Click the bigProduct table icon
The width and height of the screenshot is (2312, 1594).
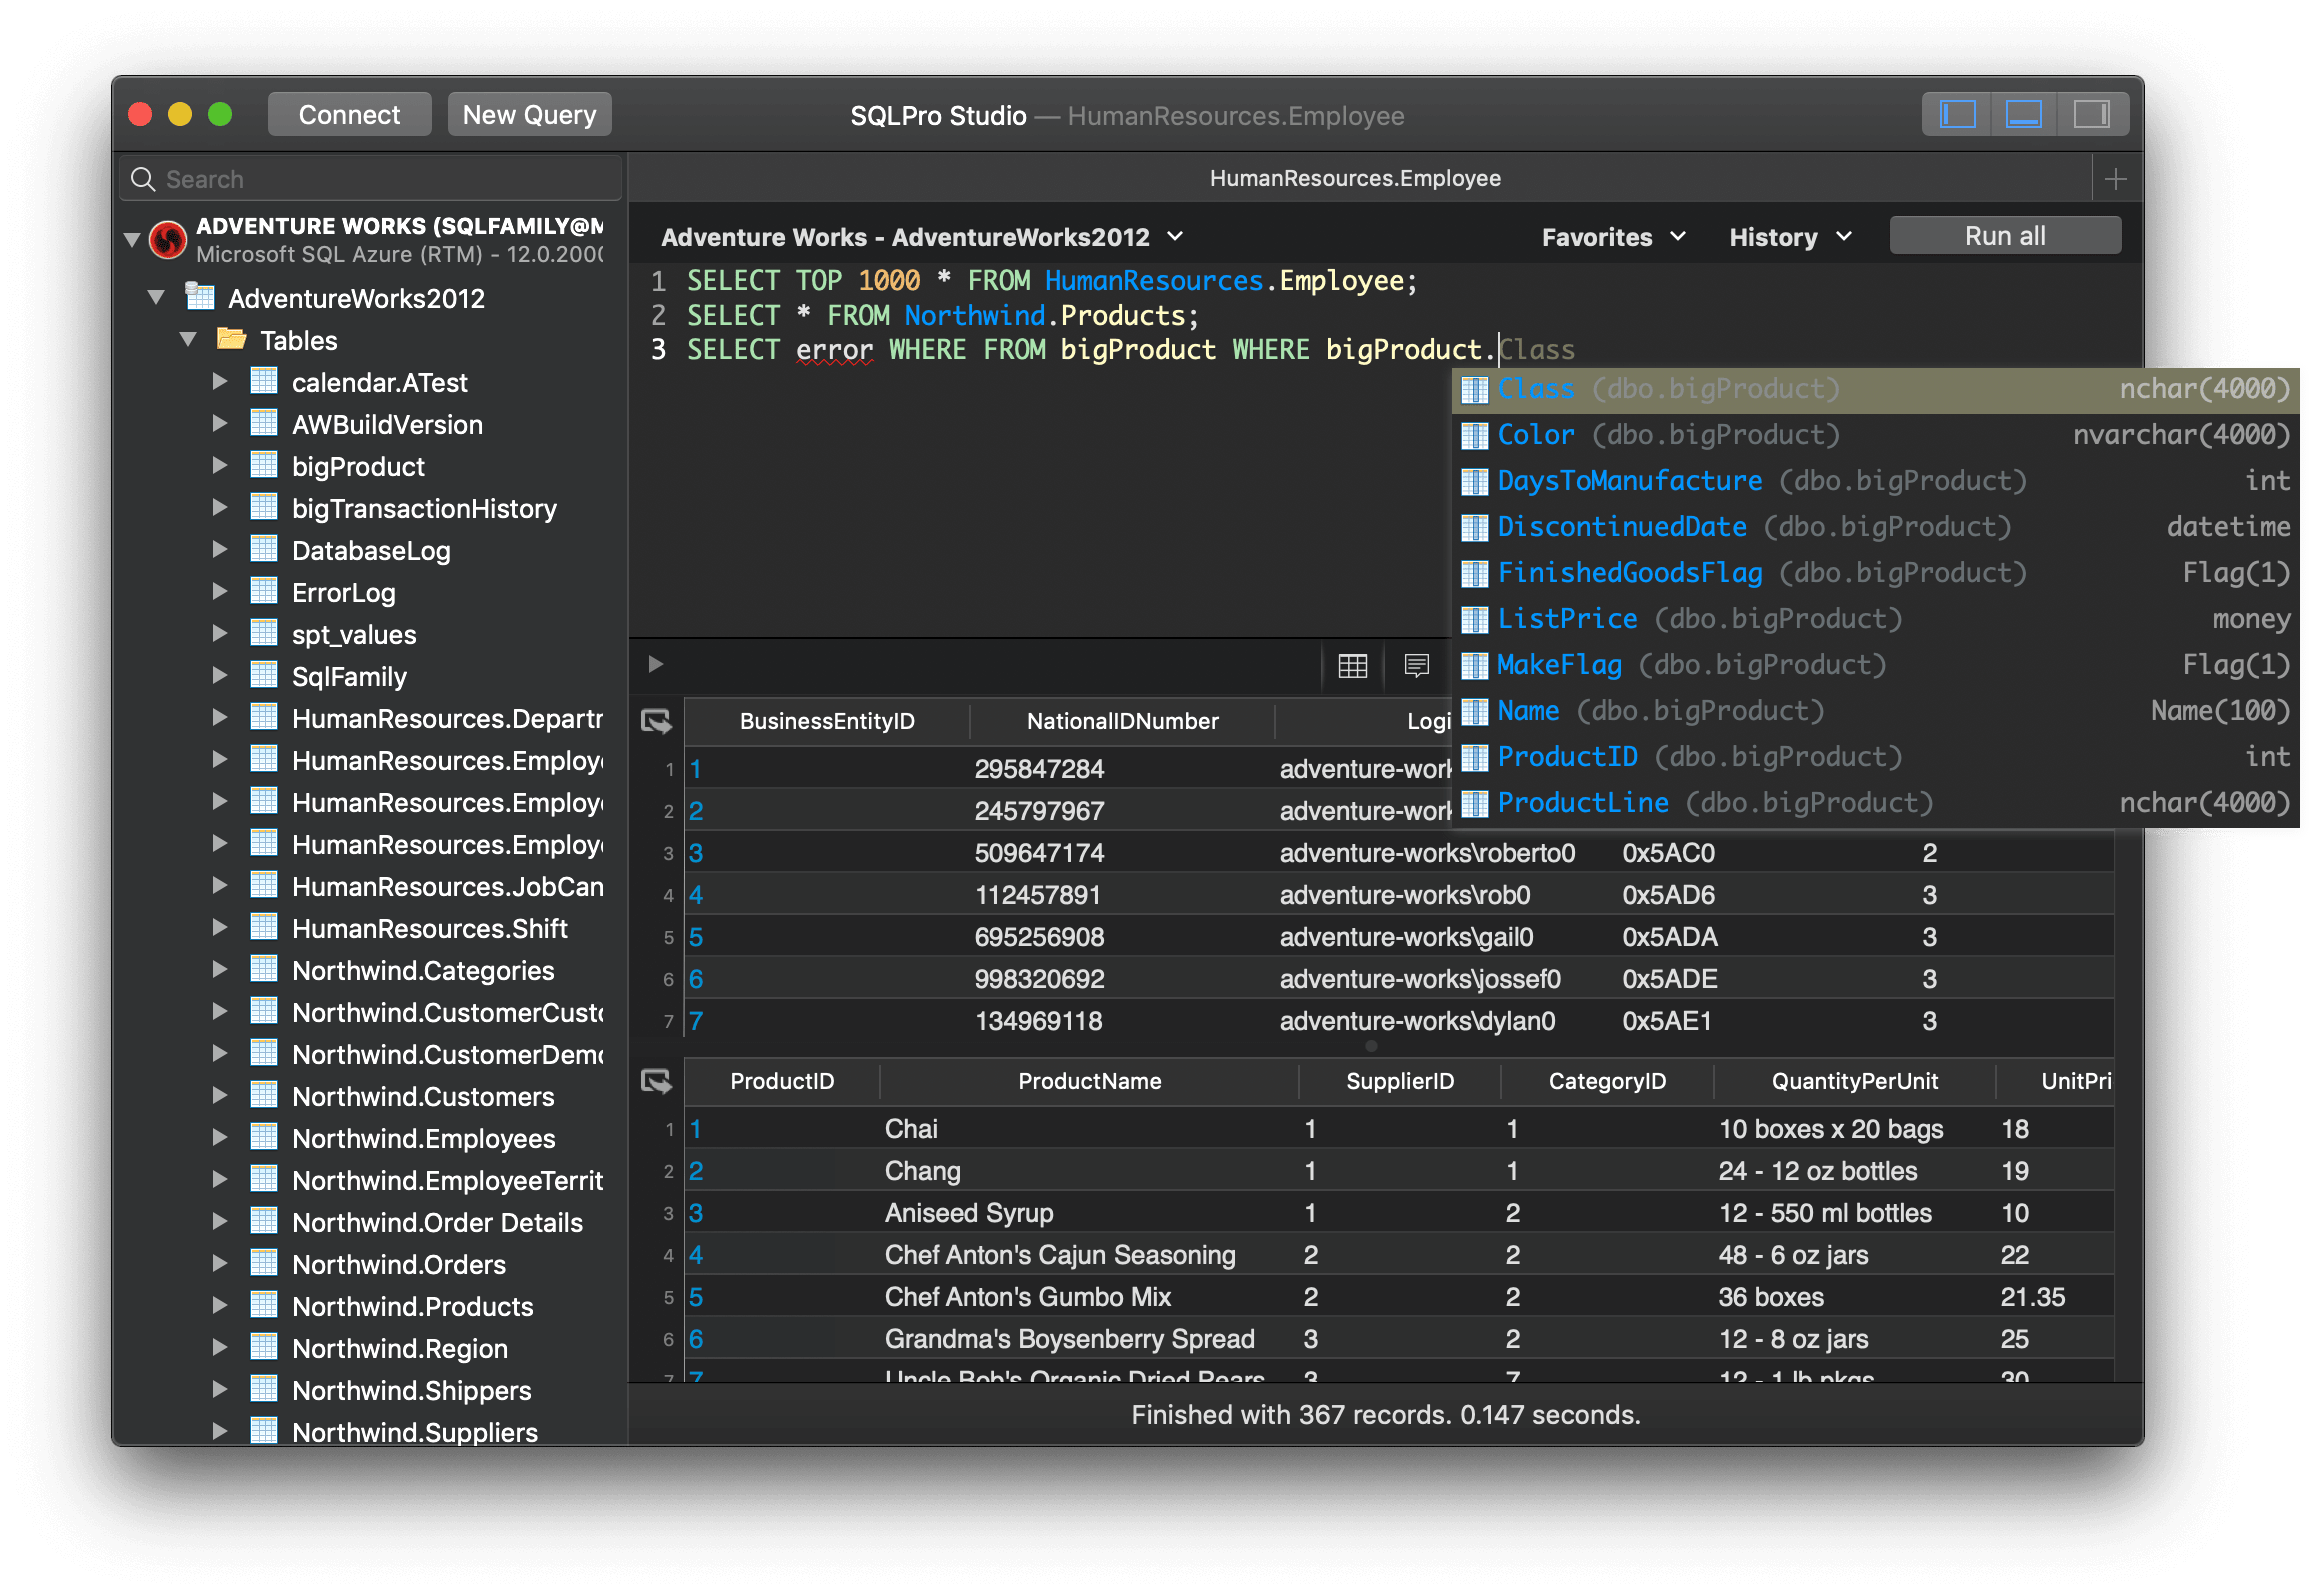(264, 465)
